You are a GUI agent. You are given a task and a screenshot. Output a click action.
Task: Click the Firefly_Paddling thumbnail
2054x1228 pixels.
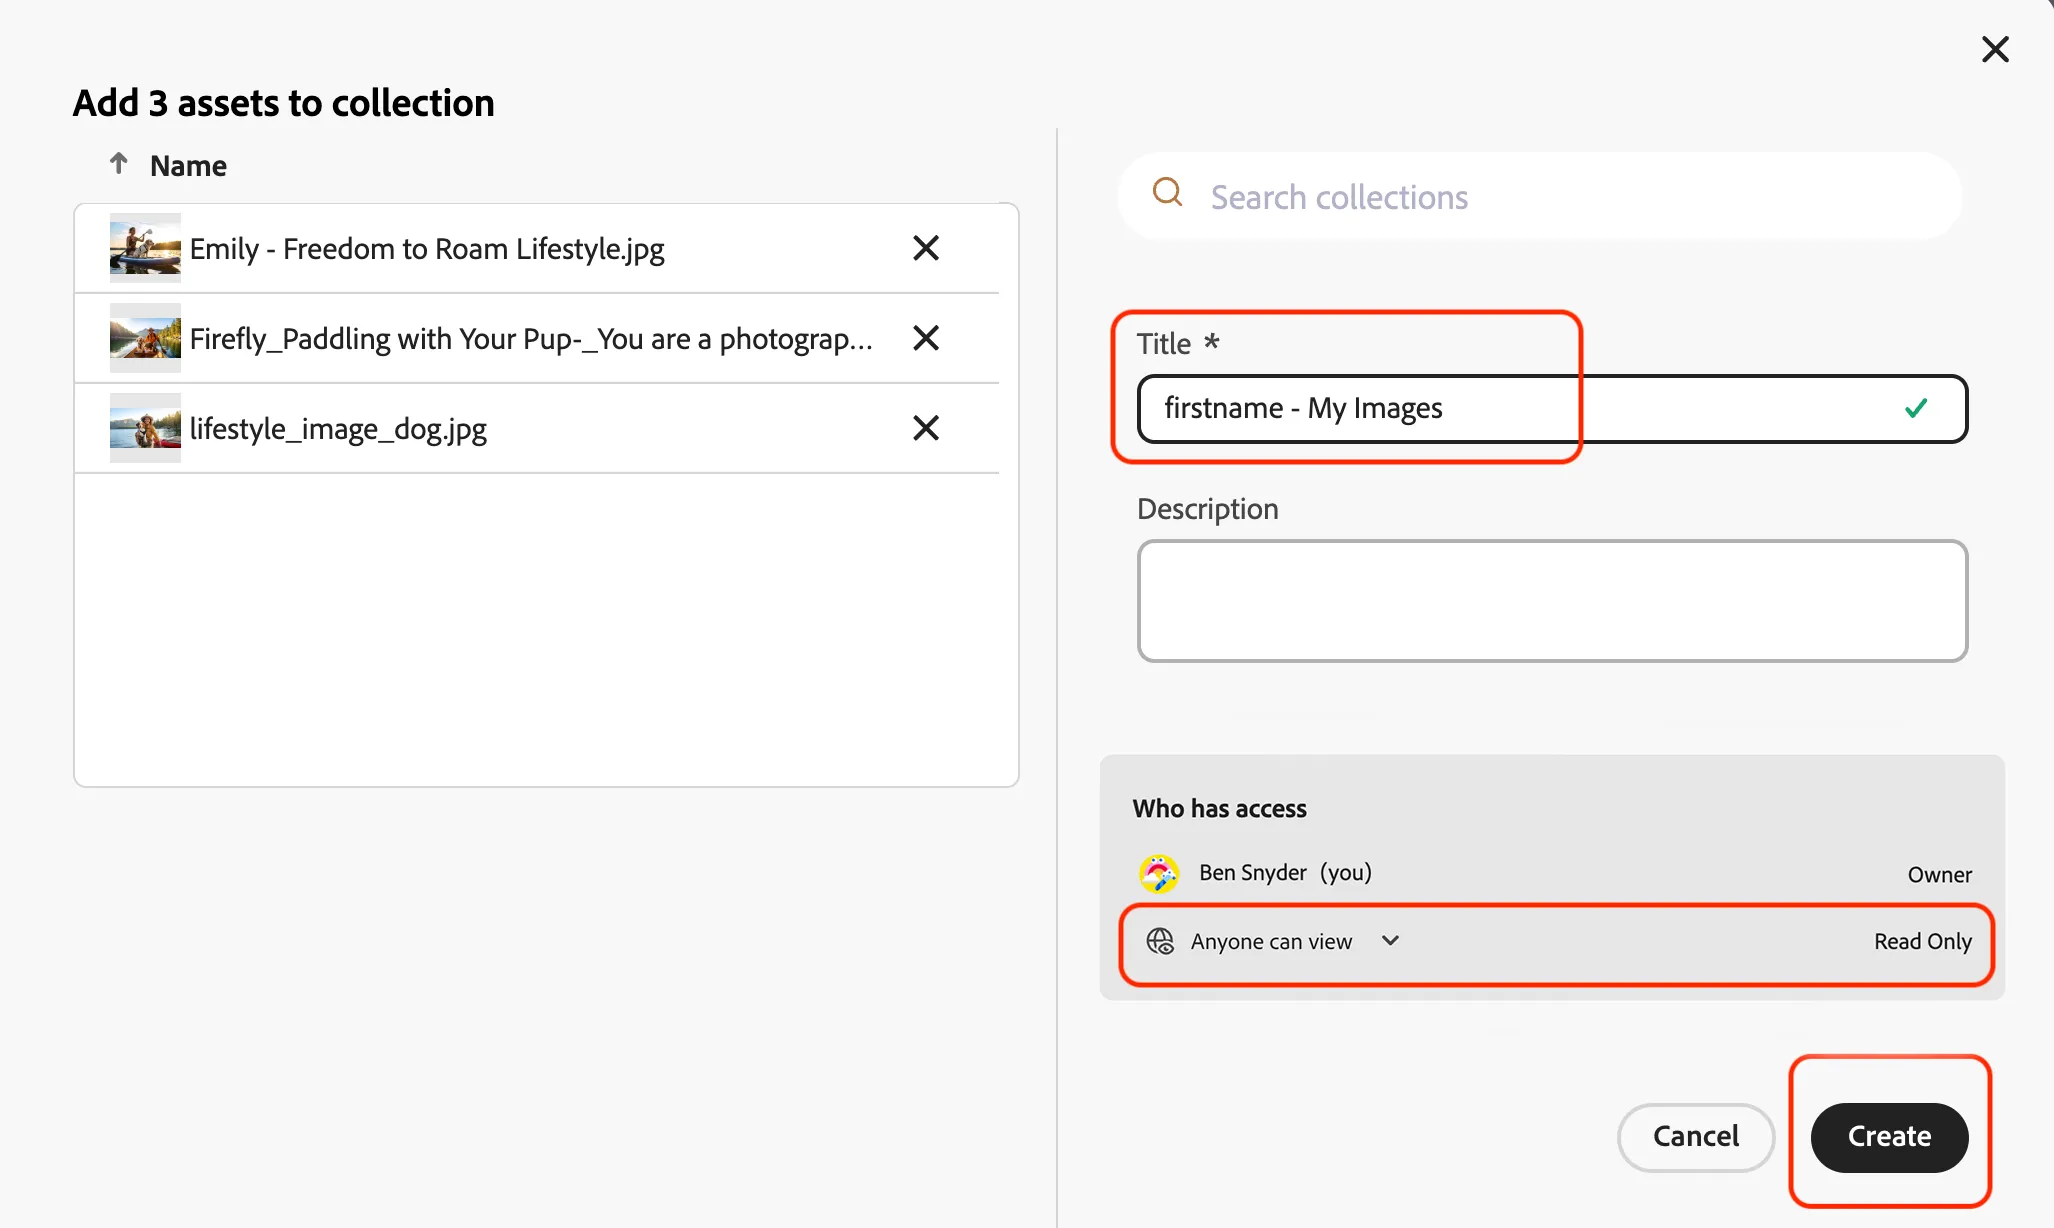145,338
